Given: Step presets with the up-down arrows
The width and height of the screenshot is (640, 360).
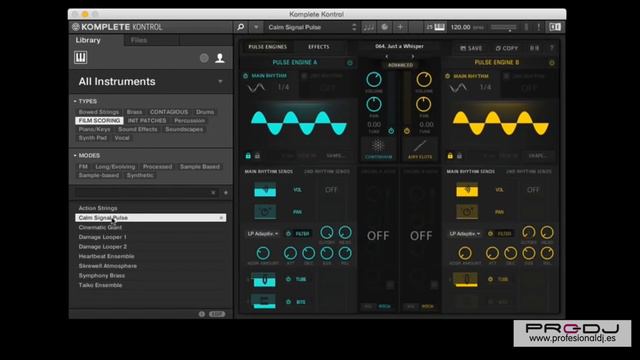Looking at the screenshot, I should (354, 27).
